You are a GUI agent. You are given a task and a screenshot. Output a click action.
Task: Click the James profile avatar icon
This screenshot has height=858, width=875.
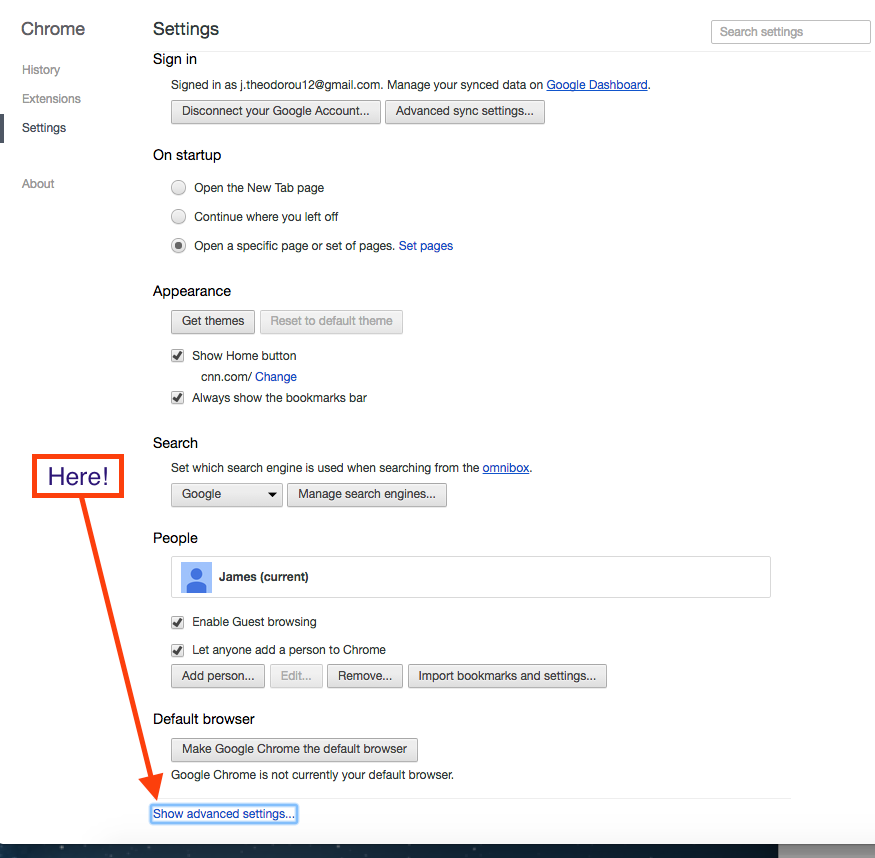tap(196, 577)
